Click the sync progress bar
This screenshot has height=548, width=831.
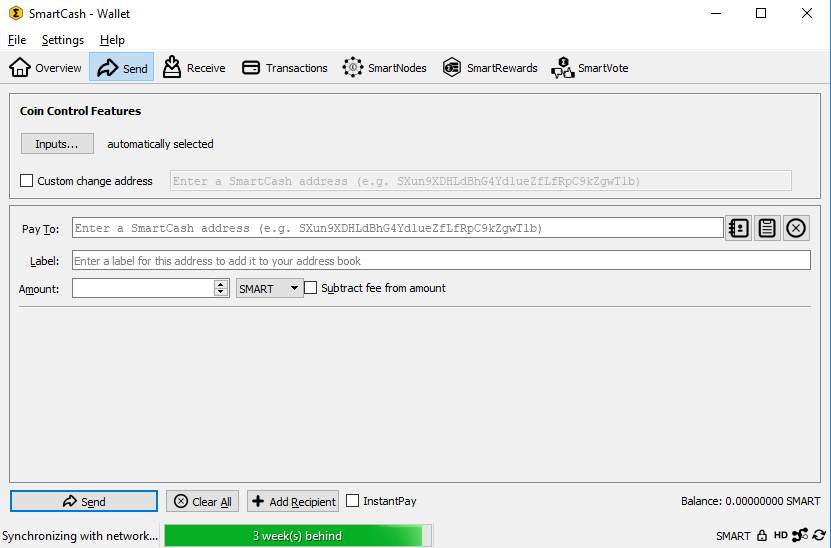pos(297,535)
